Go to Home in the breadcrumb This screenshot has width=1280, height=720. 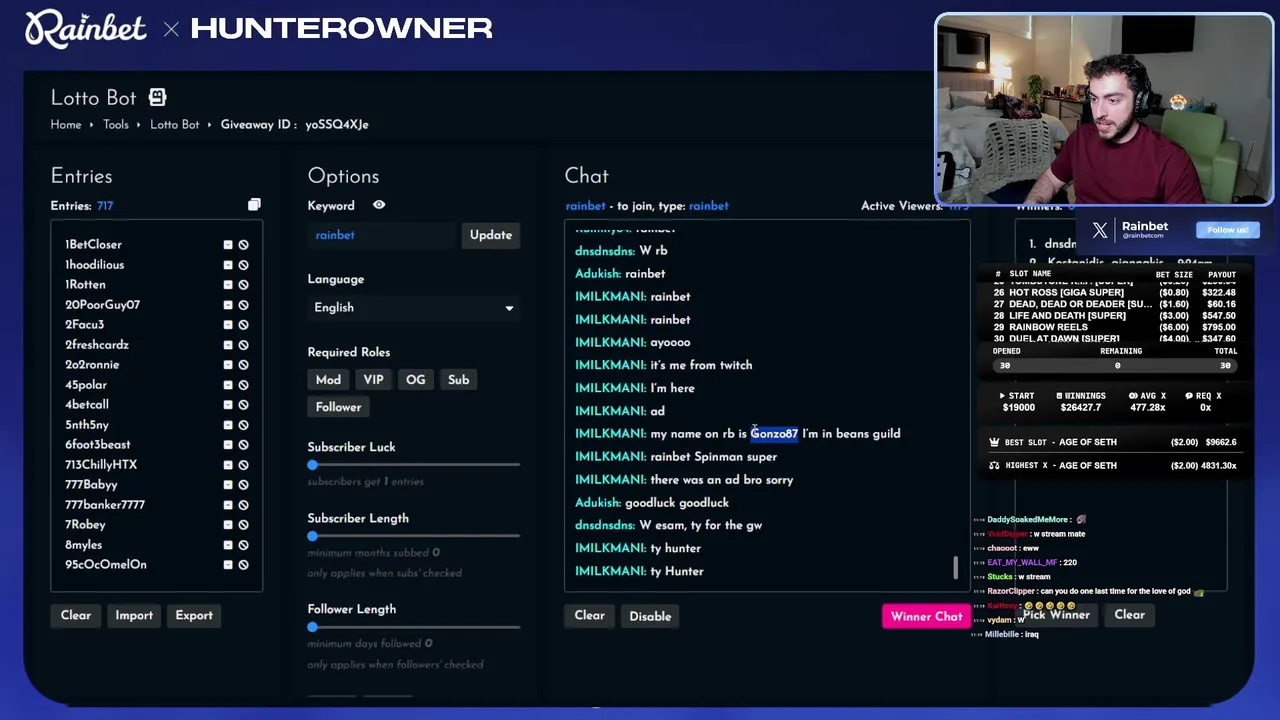click(x=66, y=125)
